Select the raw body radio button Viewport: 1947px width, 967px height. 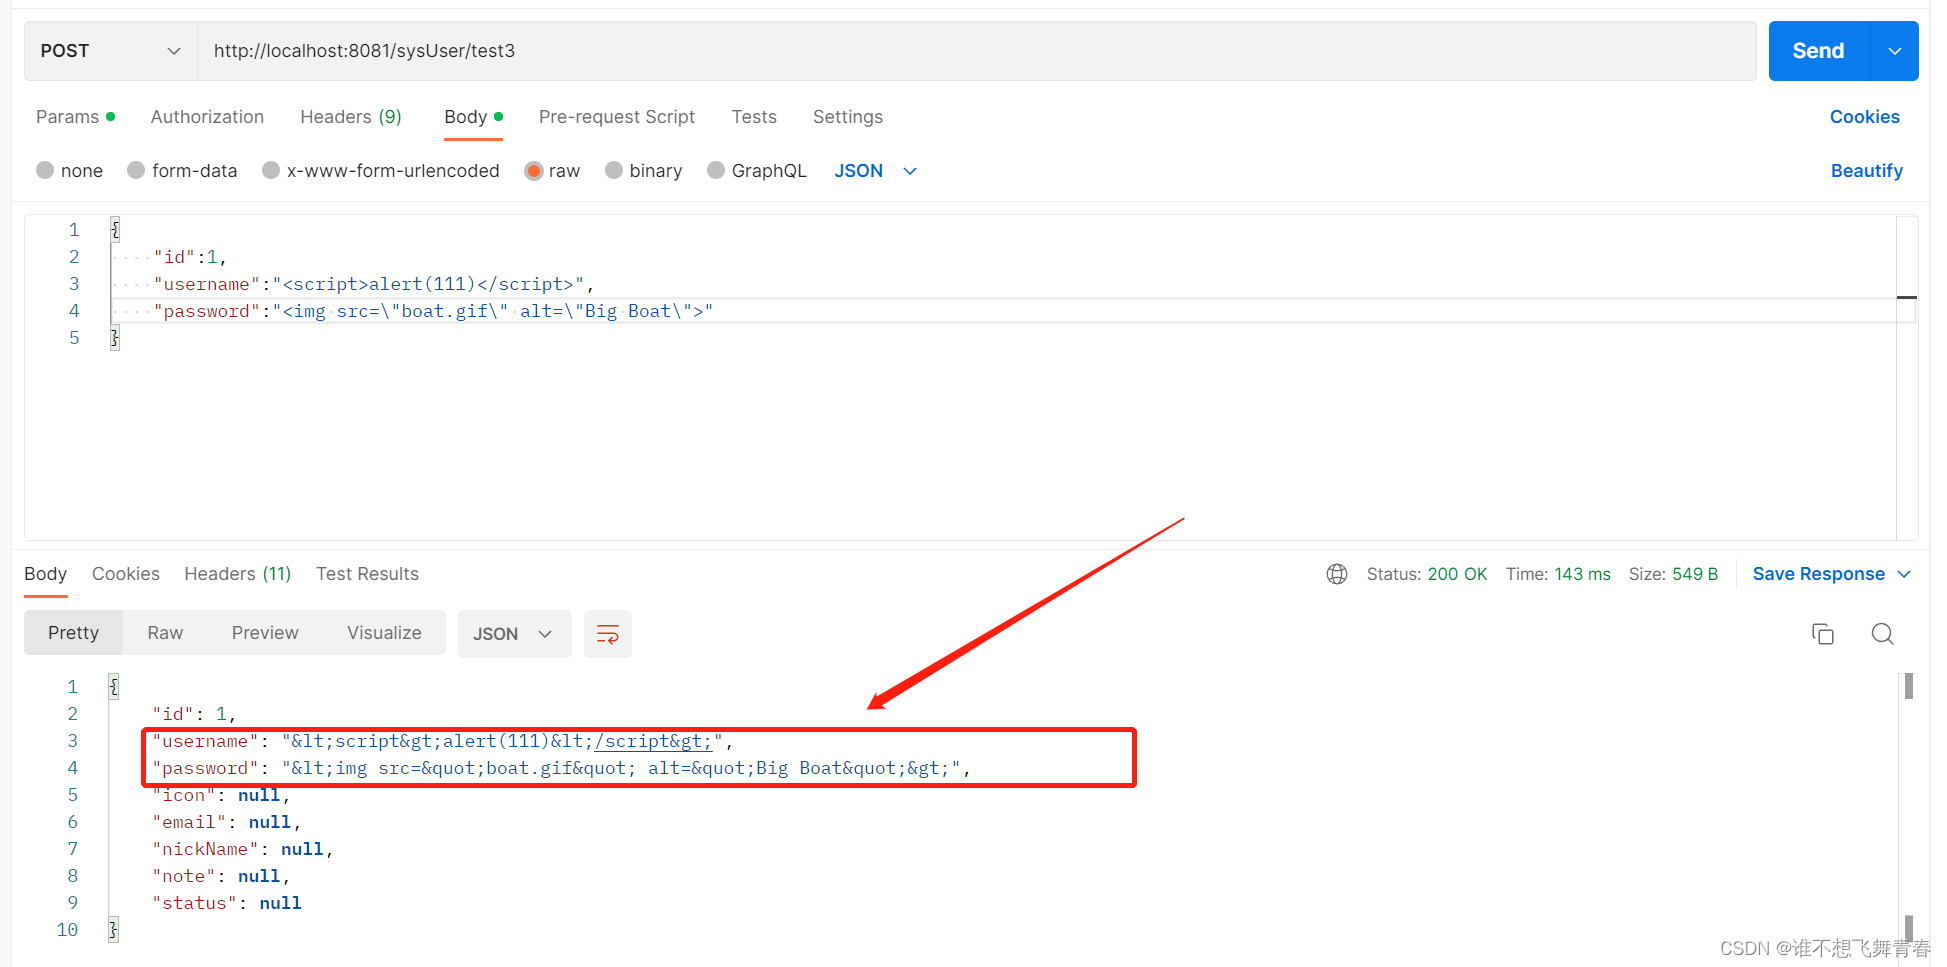coord(534,171)
